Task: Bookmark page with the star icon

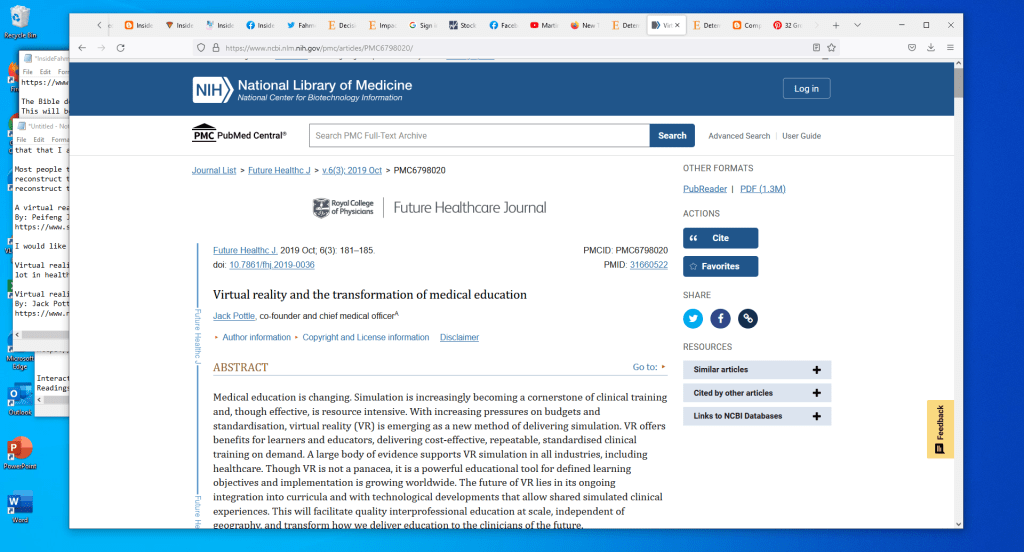Action: 831,47
